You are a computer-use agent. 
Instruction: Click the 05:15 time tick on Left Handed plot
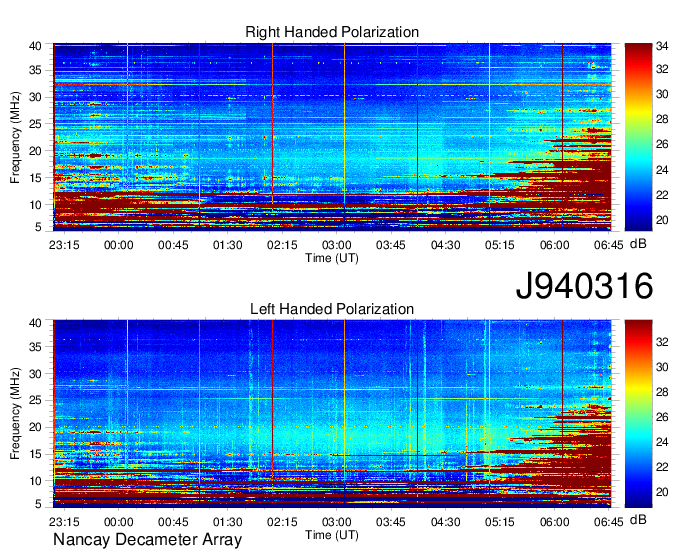tap(500, 522)
